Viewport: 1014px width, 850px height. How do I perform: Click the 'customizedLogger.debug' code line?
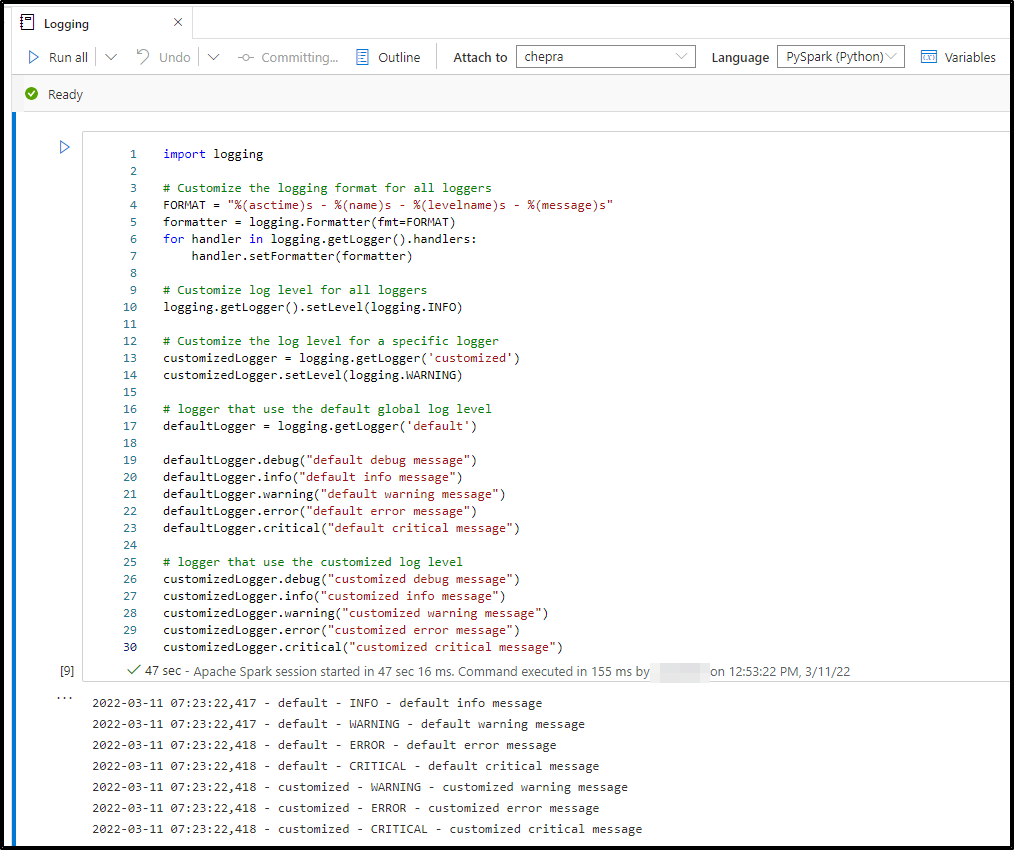(341, 580)
